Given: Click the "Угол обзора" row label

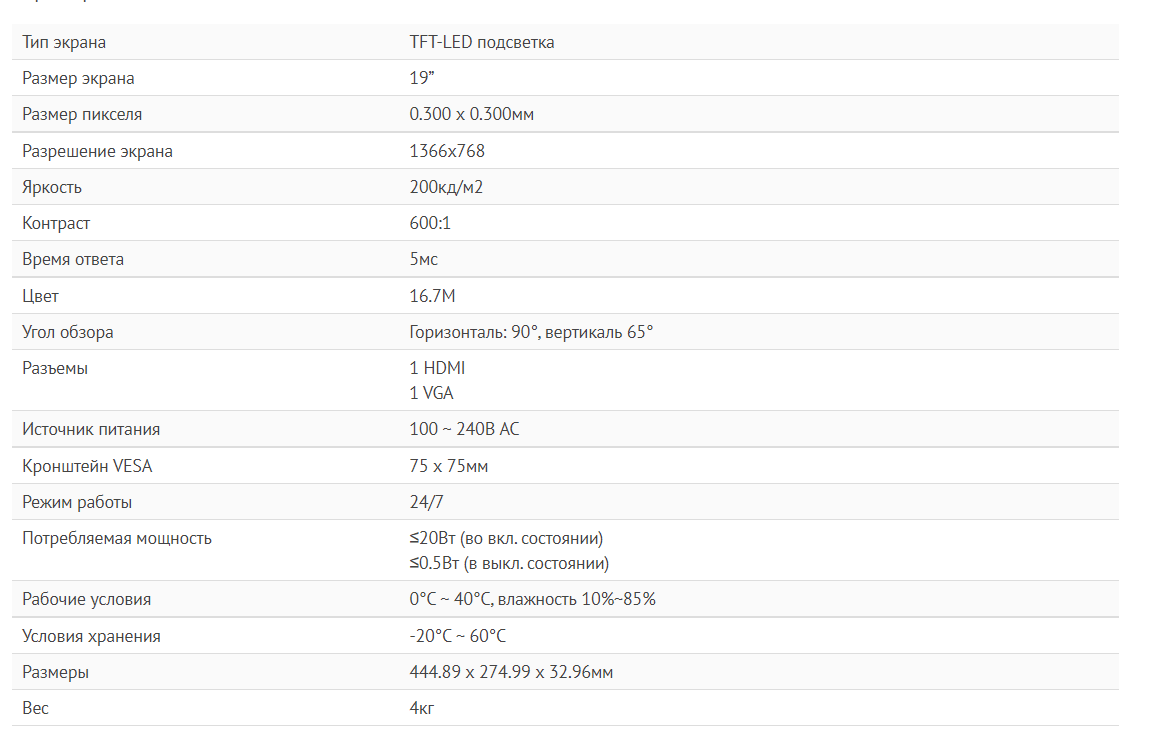Looking at the screenshot, I should tap(68, 332).
